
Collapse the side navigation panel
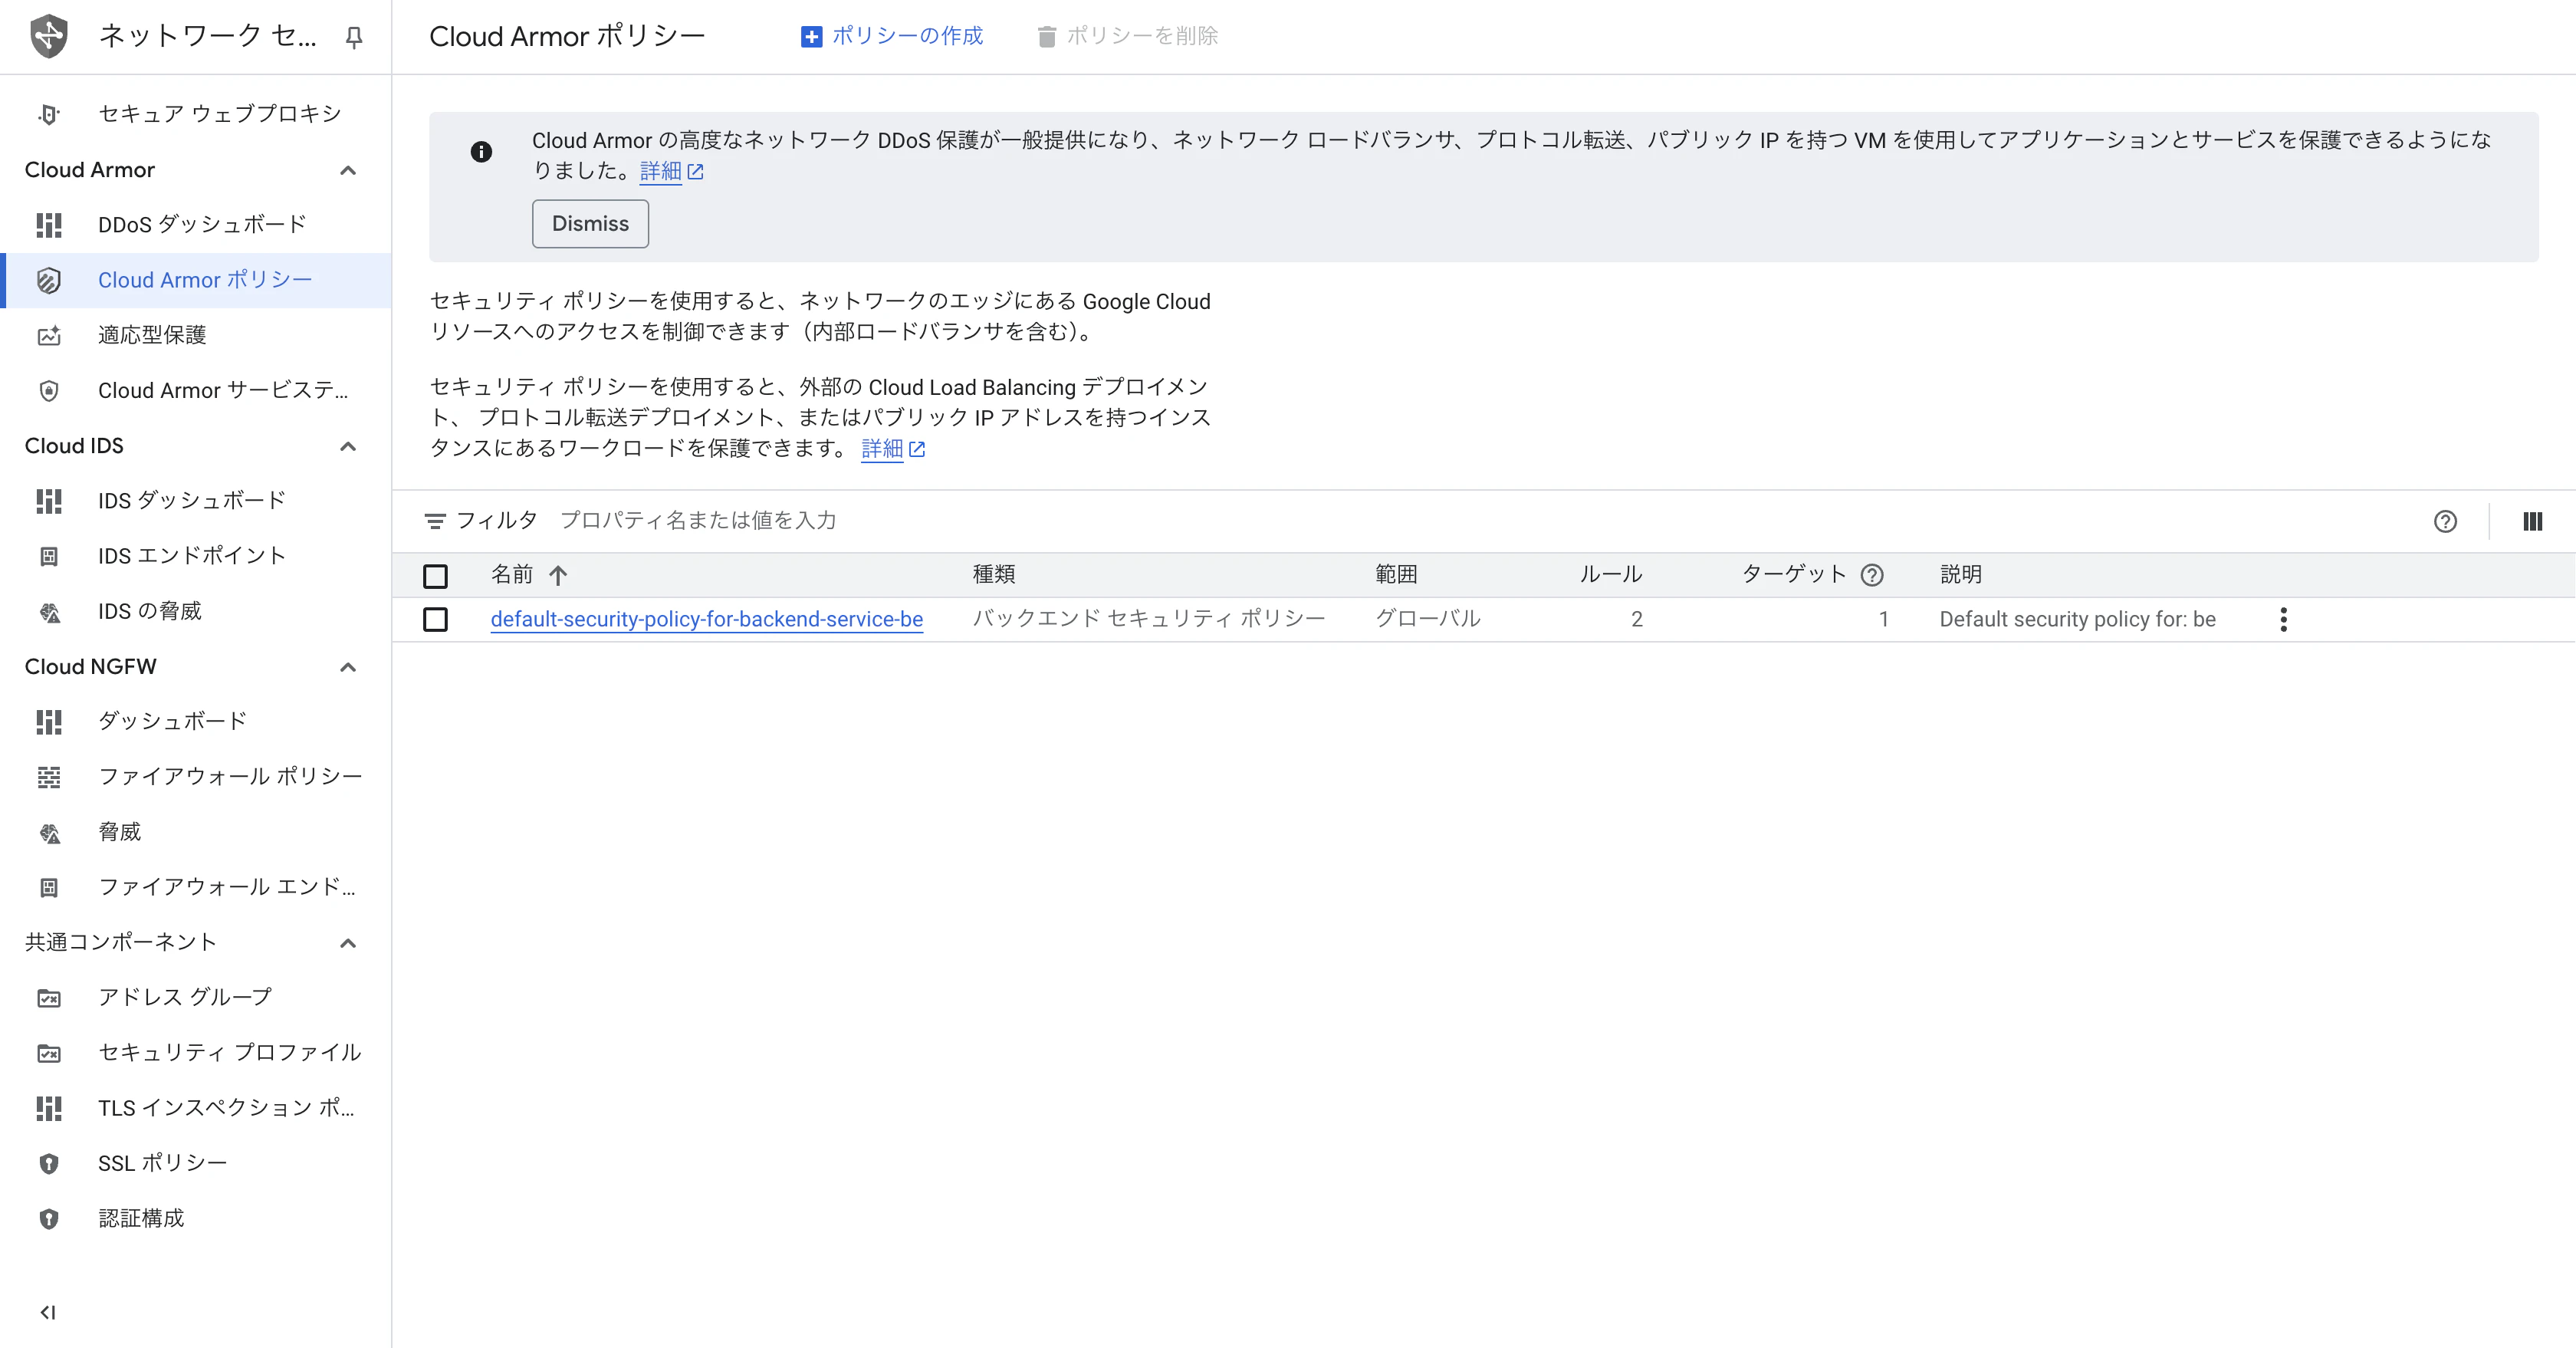click(x=48, y=1312)
